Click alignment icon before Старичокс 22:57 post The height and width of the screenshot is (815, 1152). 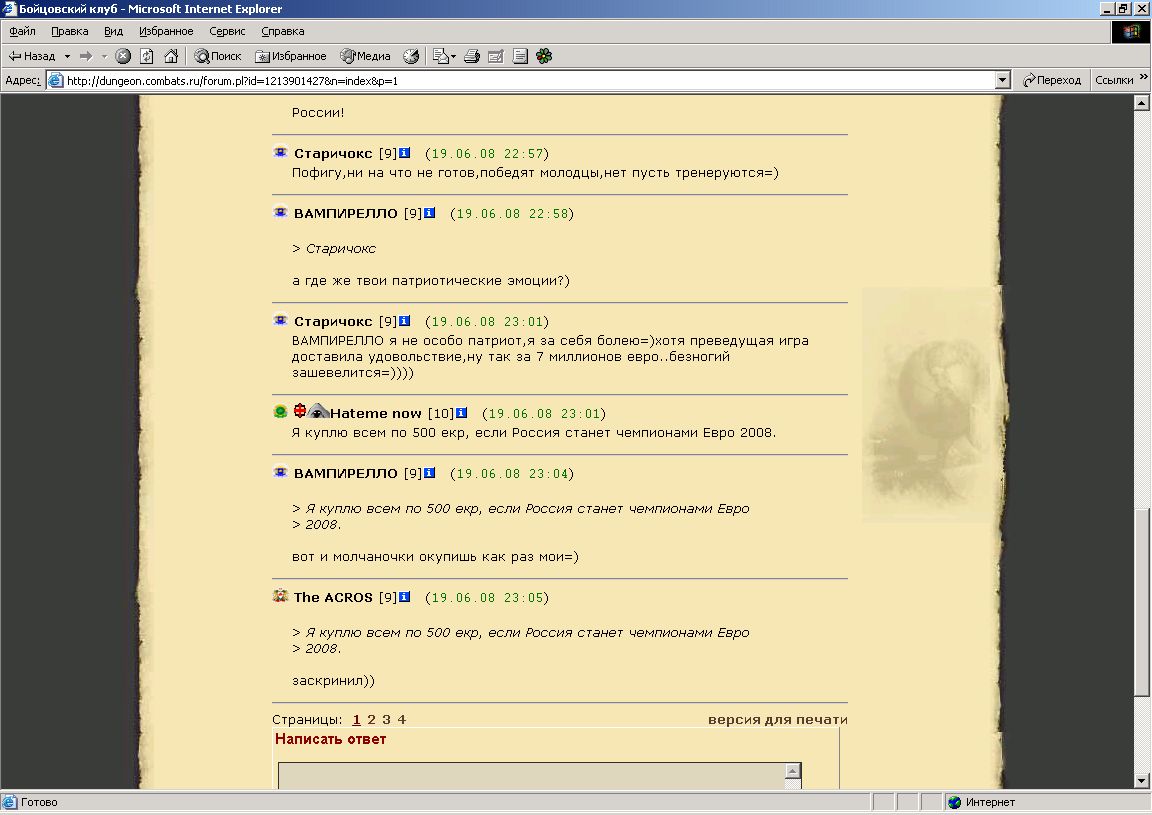tap(280, 152)
